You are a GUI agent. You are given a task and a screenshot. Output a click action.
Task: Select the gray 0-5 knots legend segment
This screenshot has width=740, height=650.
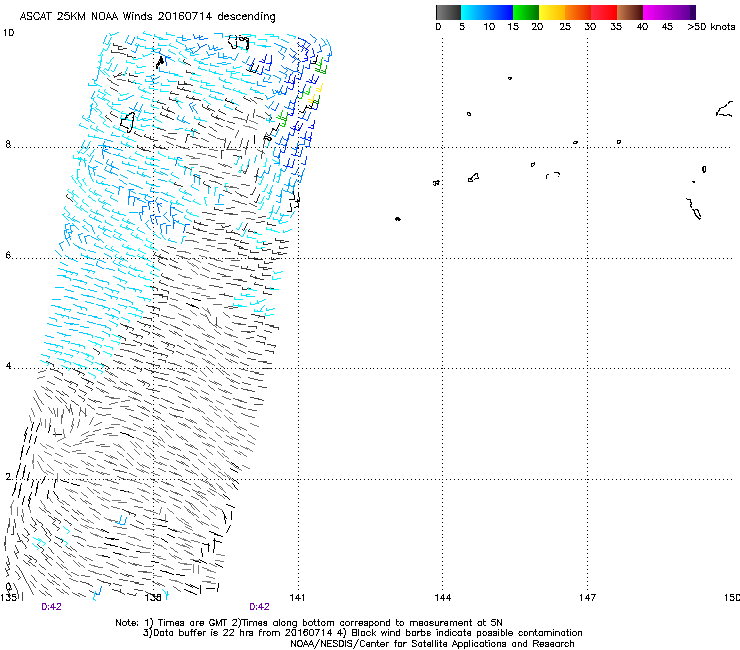click(448, 12)
